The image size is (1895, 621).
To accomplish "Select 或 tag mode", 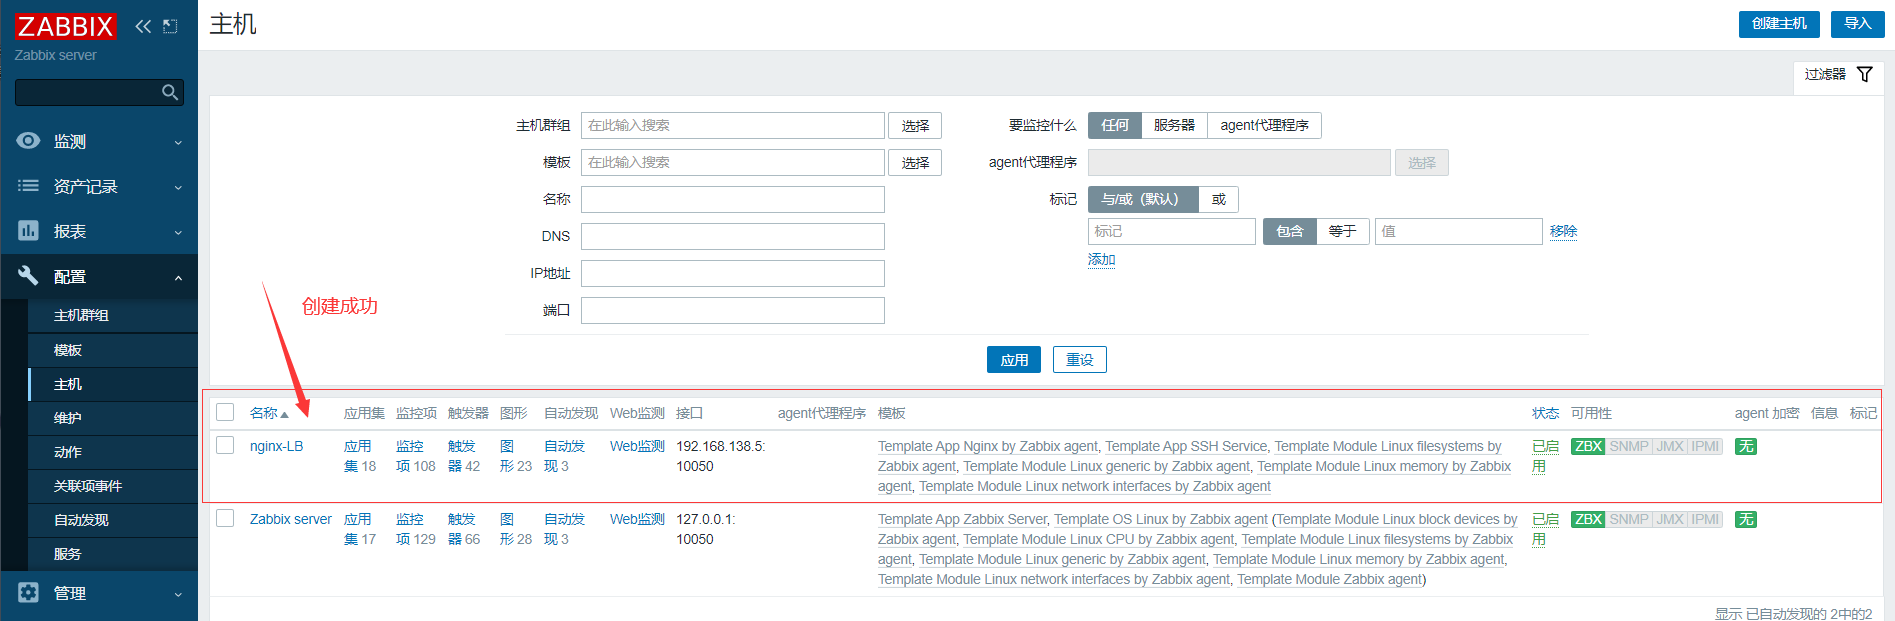I will coord(1219,199).
